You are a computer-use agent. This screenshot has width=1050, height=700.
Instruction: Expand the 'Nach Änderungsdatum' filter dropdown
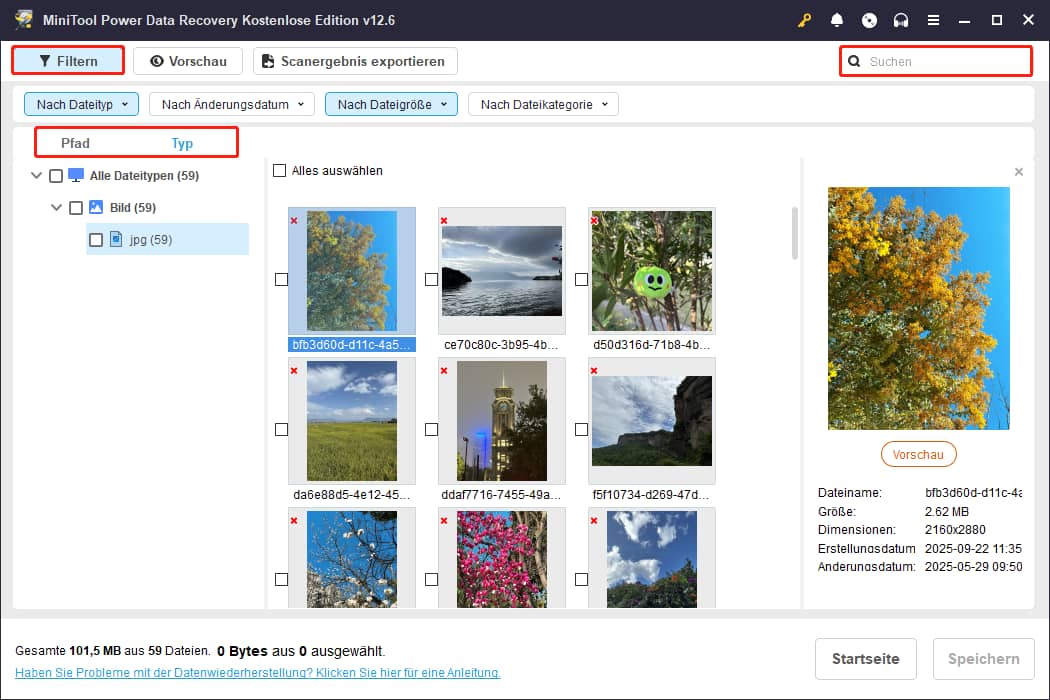232,104
